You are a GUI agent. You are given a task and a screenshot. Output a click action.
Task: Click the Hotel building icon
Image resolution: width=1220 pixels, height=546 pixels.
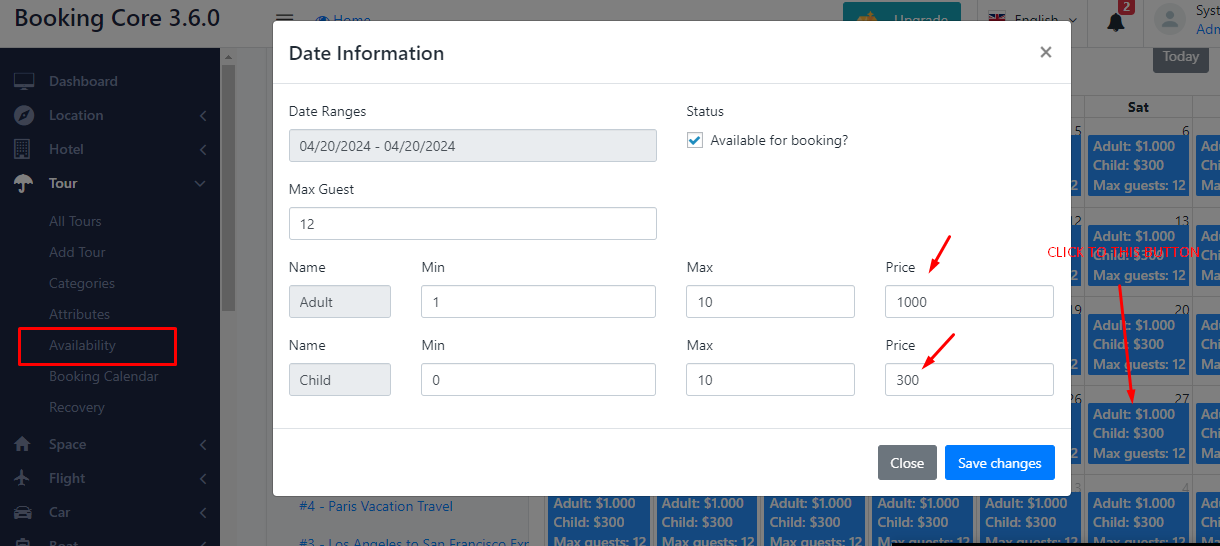pos(22,149)
